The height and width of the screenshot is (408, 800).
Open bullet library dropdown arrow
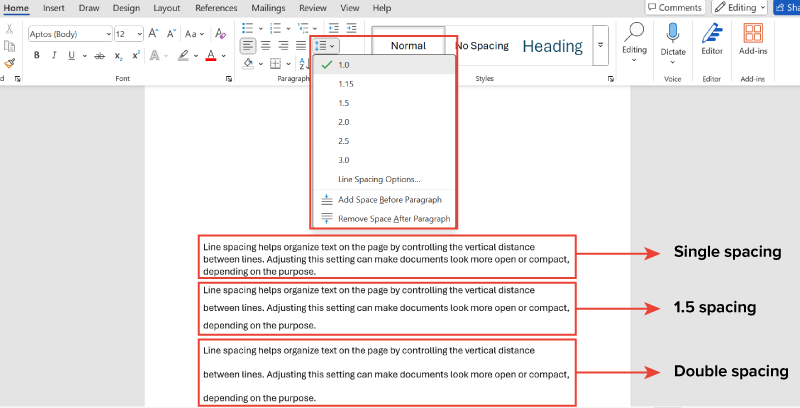261,29
